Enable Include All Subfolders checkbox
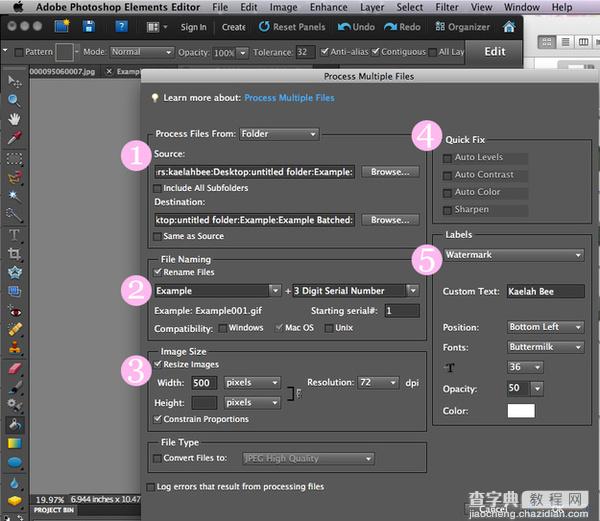600x521 pixels. [x=157, y=188]
